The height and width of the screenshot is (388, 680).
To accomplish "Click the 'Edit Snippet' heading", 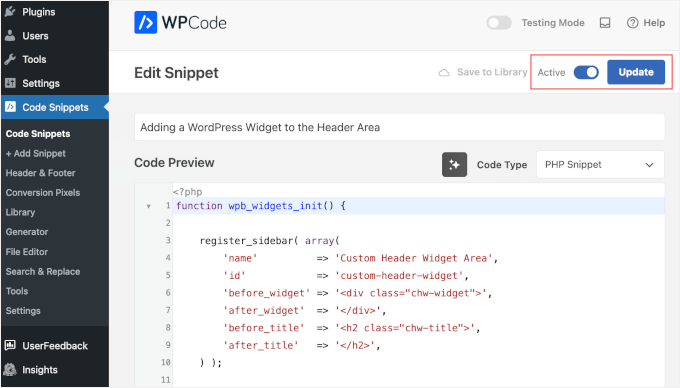I will point(176,72).
